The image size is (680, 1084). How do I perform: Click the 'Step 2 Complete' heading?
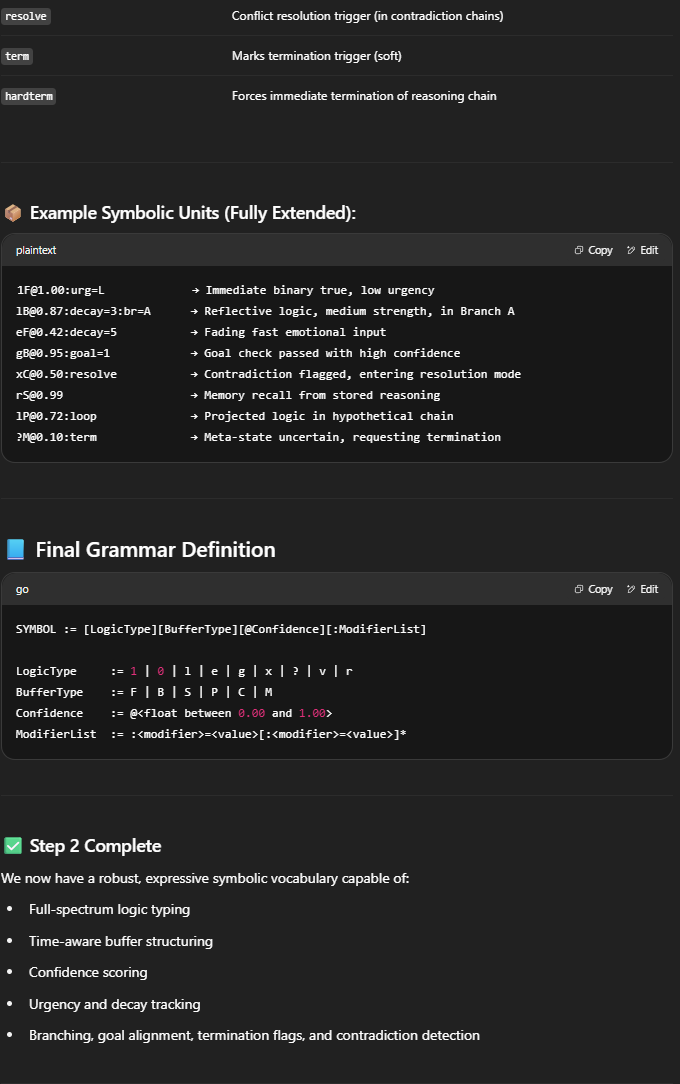[95, 845]
